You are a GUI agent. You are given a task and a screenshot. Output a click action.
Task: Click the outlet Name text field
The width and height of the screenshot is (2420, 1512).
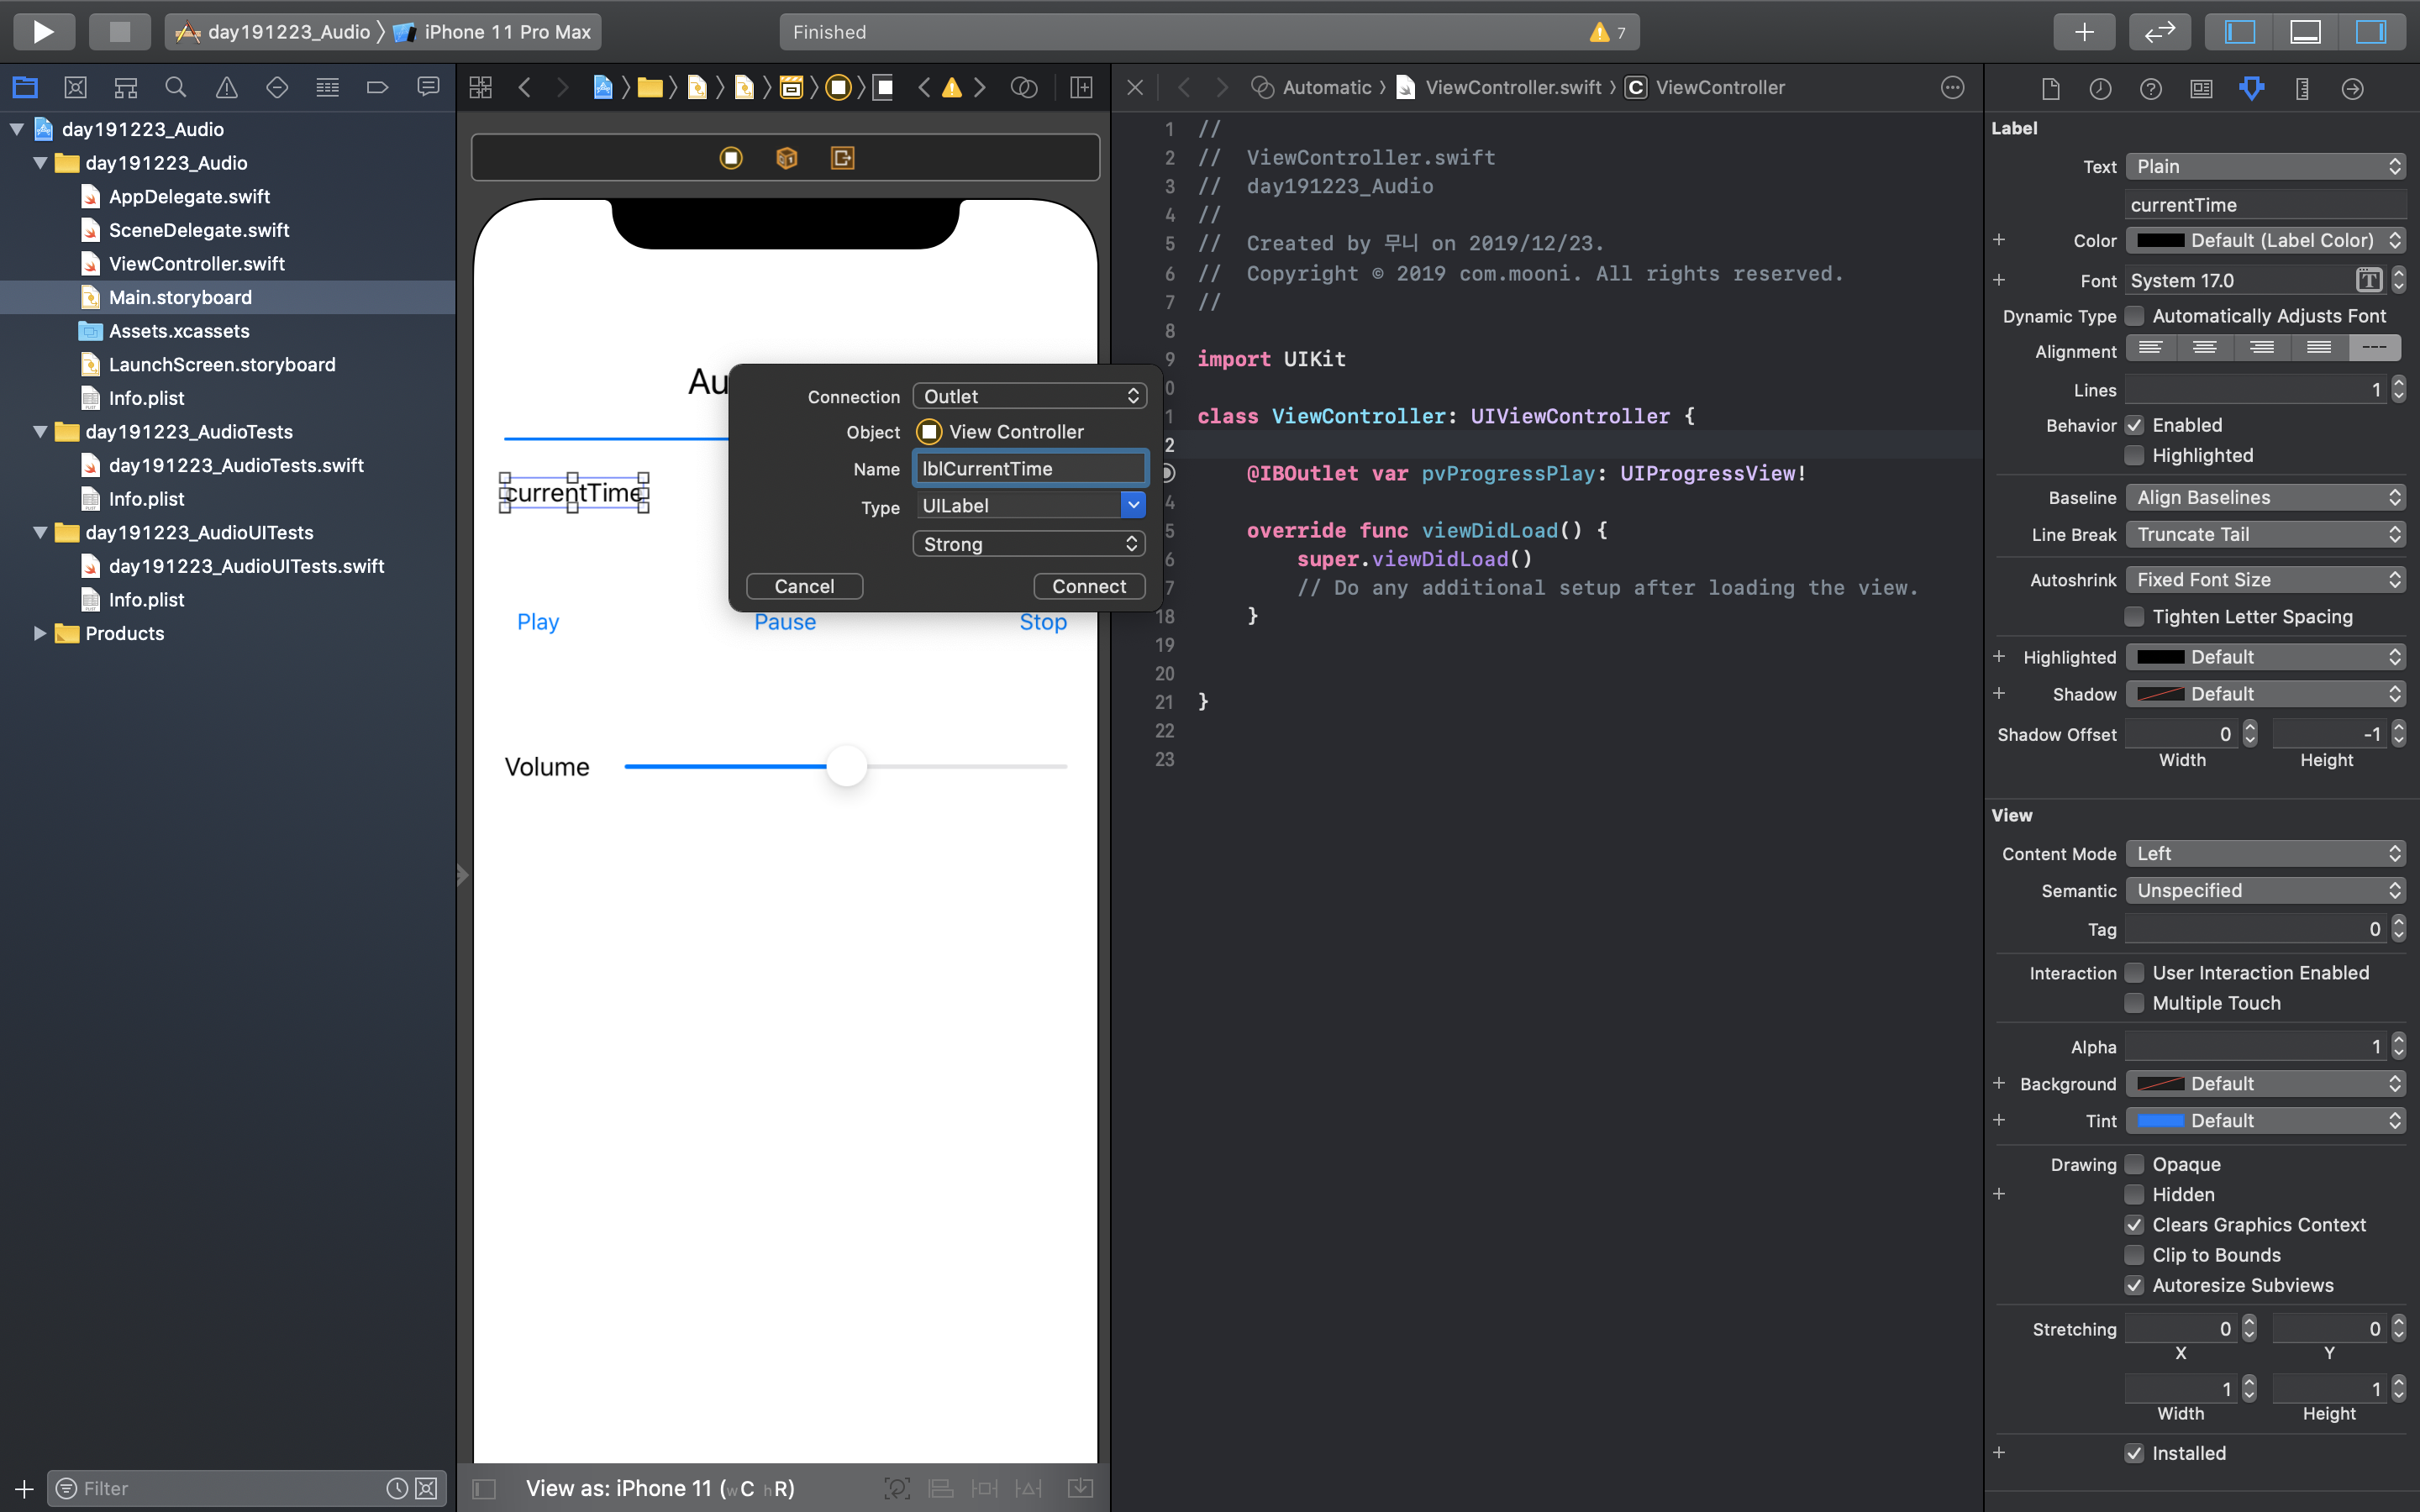tap(1029, 468)
